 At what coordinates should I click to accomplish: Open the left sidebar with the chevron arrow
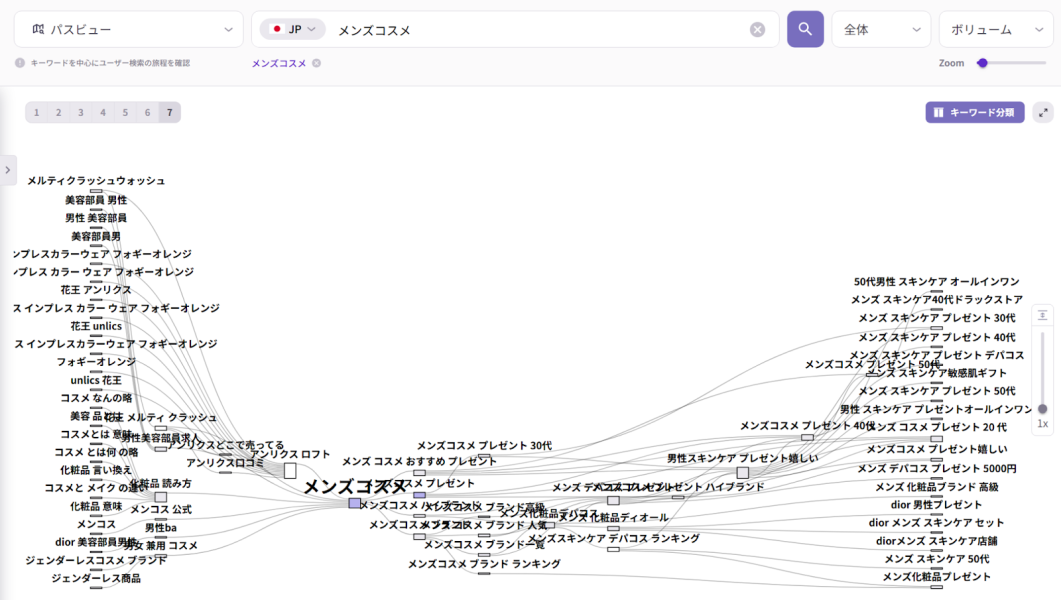pos(8,170)
